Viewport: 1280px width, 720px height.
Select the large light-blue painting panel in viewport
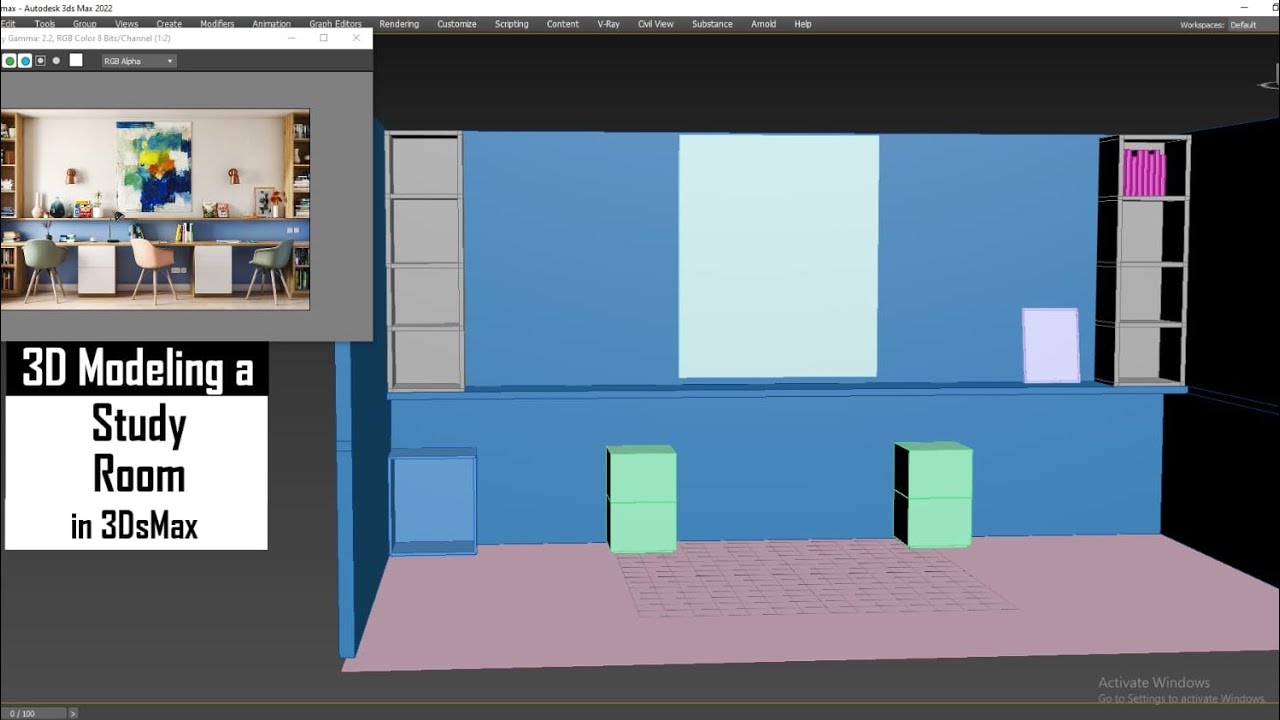coord(778,257)
